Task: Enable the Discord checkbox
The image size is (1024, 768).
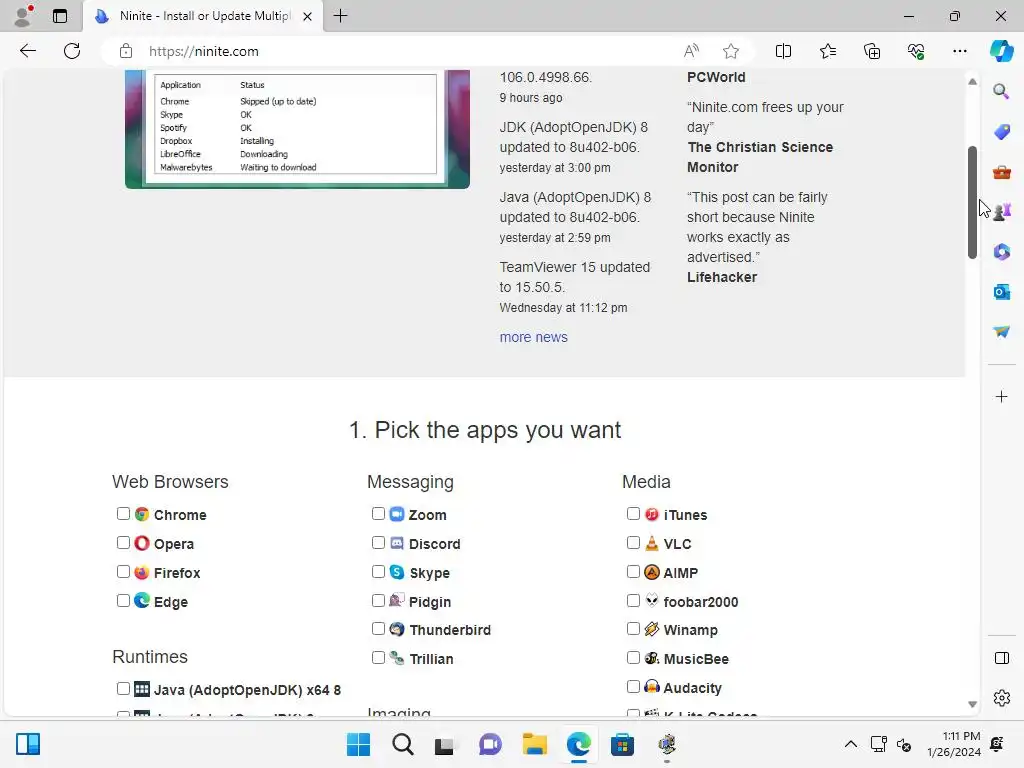Action: tap(378, 542)
